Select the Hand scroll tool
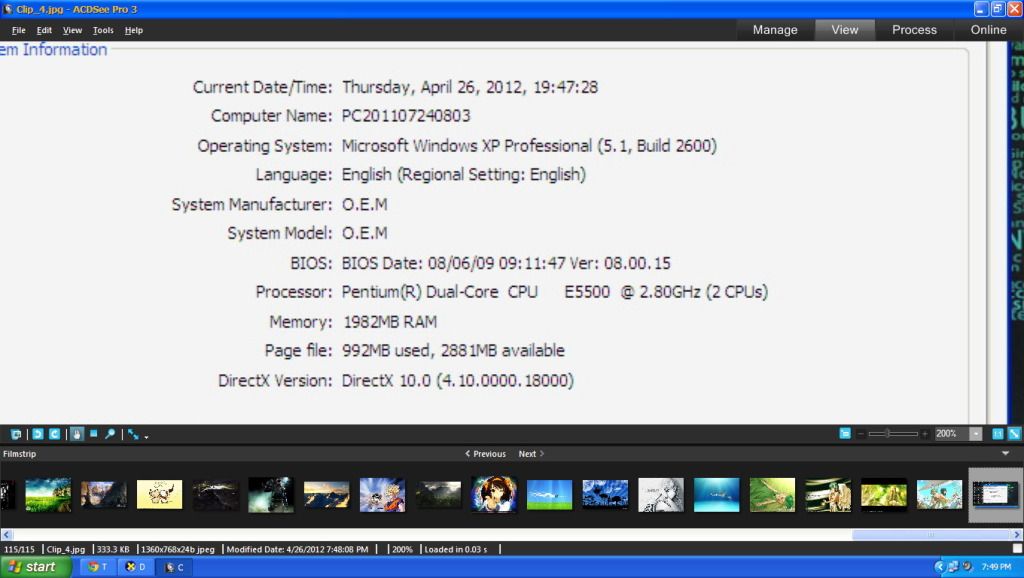Image resolution: width=1024 pixels, height=578 pixels. pyautogui.click(x=77, y=434)
